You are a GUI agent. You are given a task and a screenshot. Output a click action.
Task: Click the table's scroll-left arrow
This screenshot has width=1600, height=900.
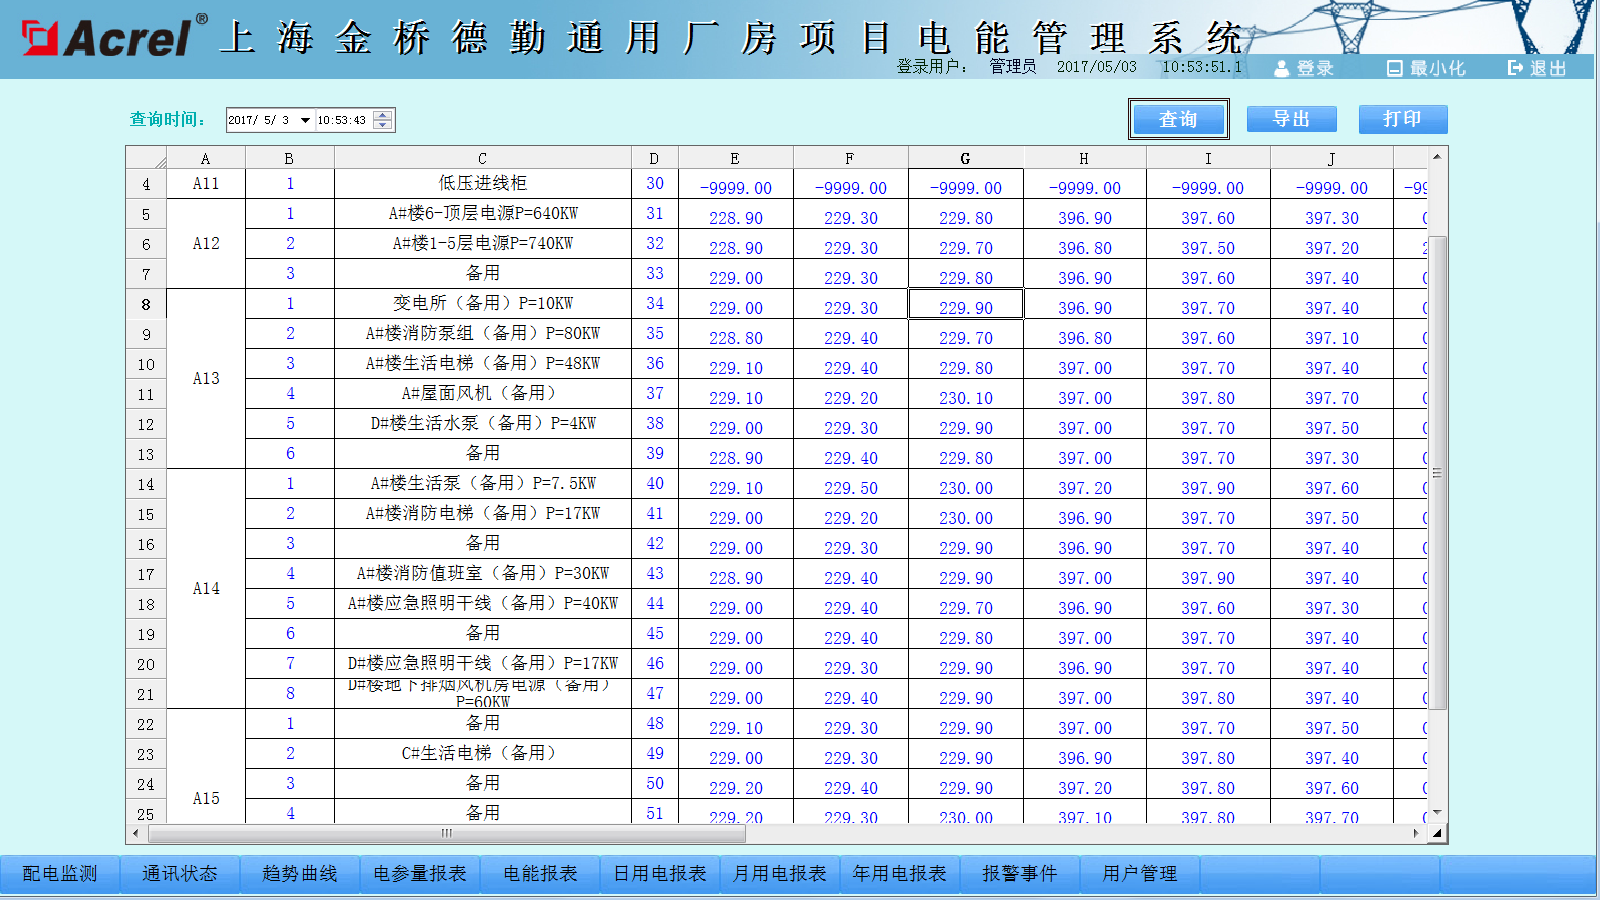[136, 833]
